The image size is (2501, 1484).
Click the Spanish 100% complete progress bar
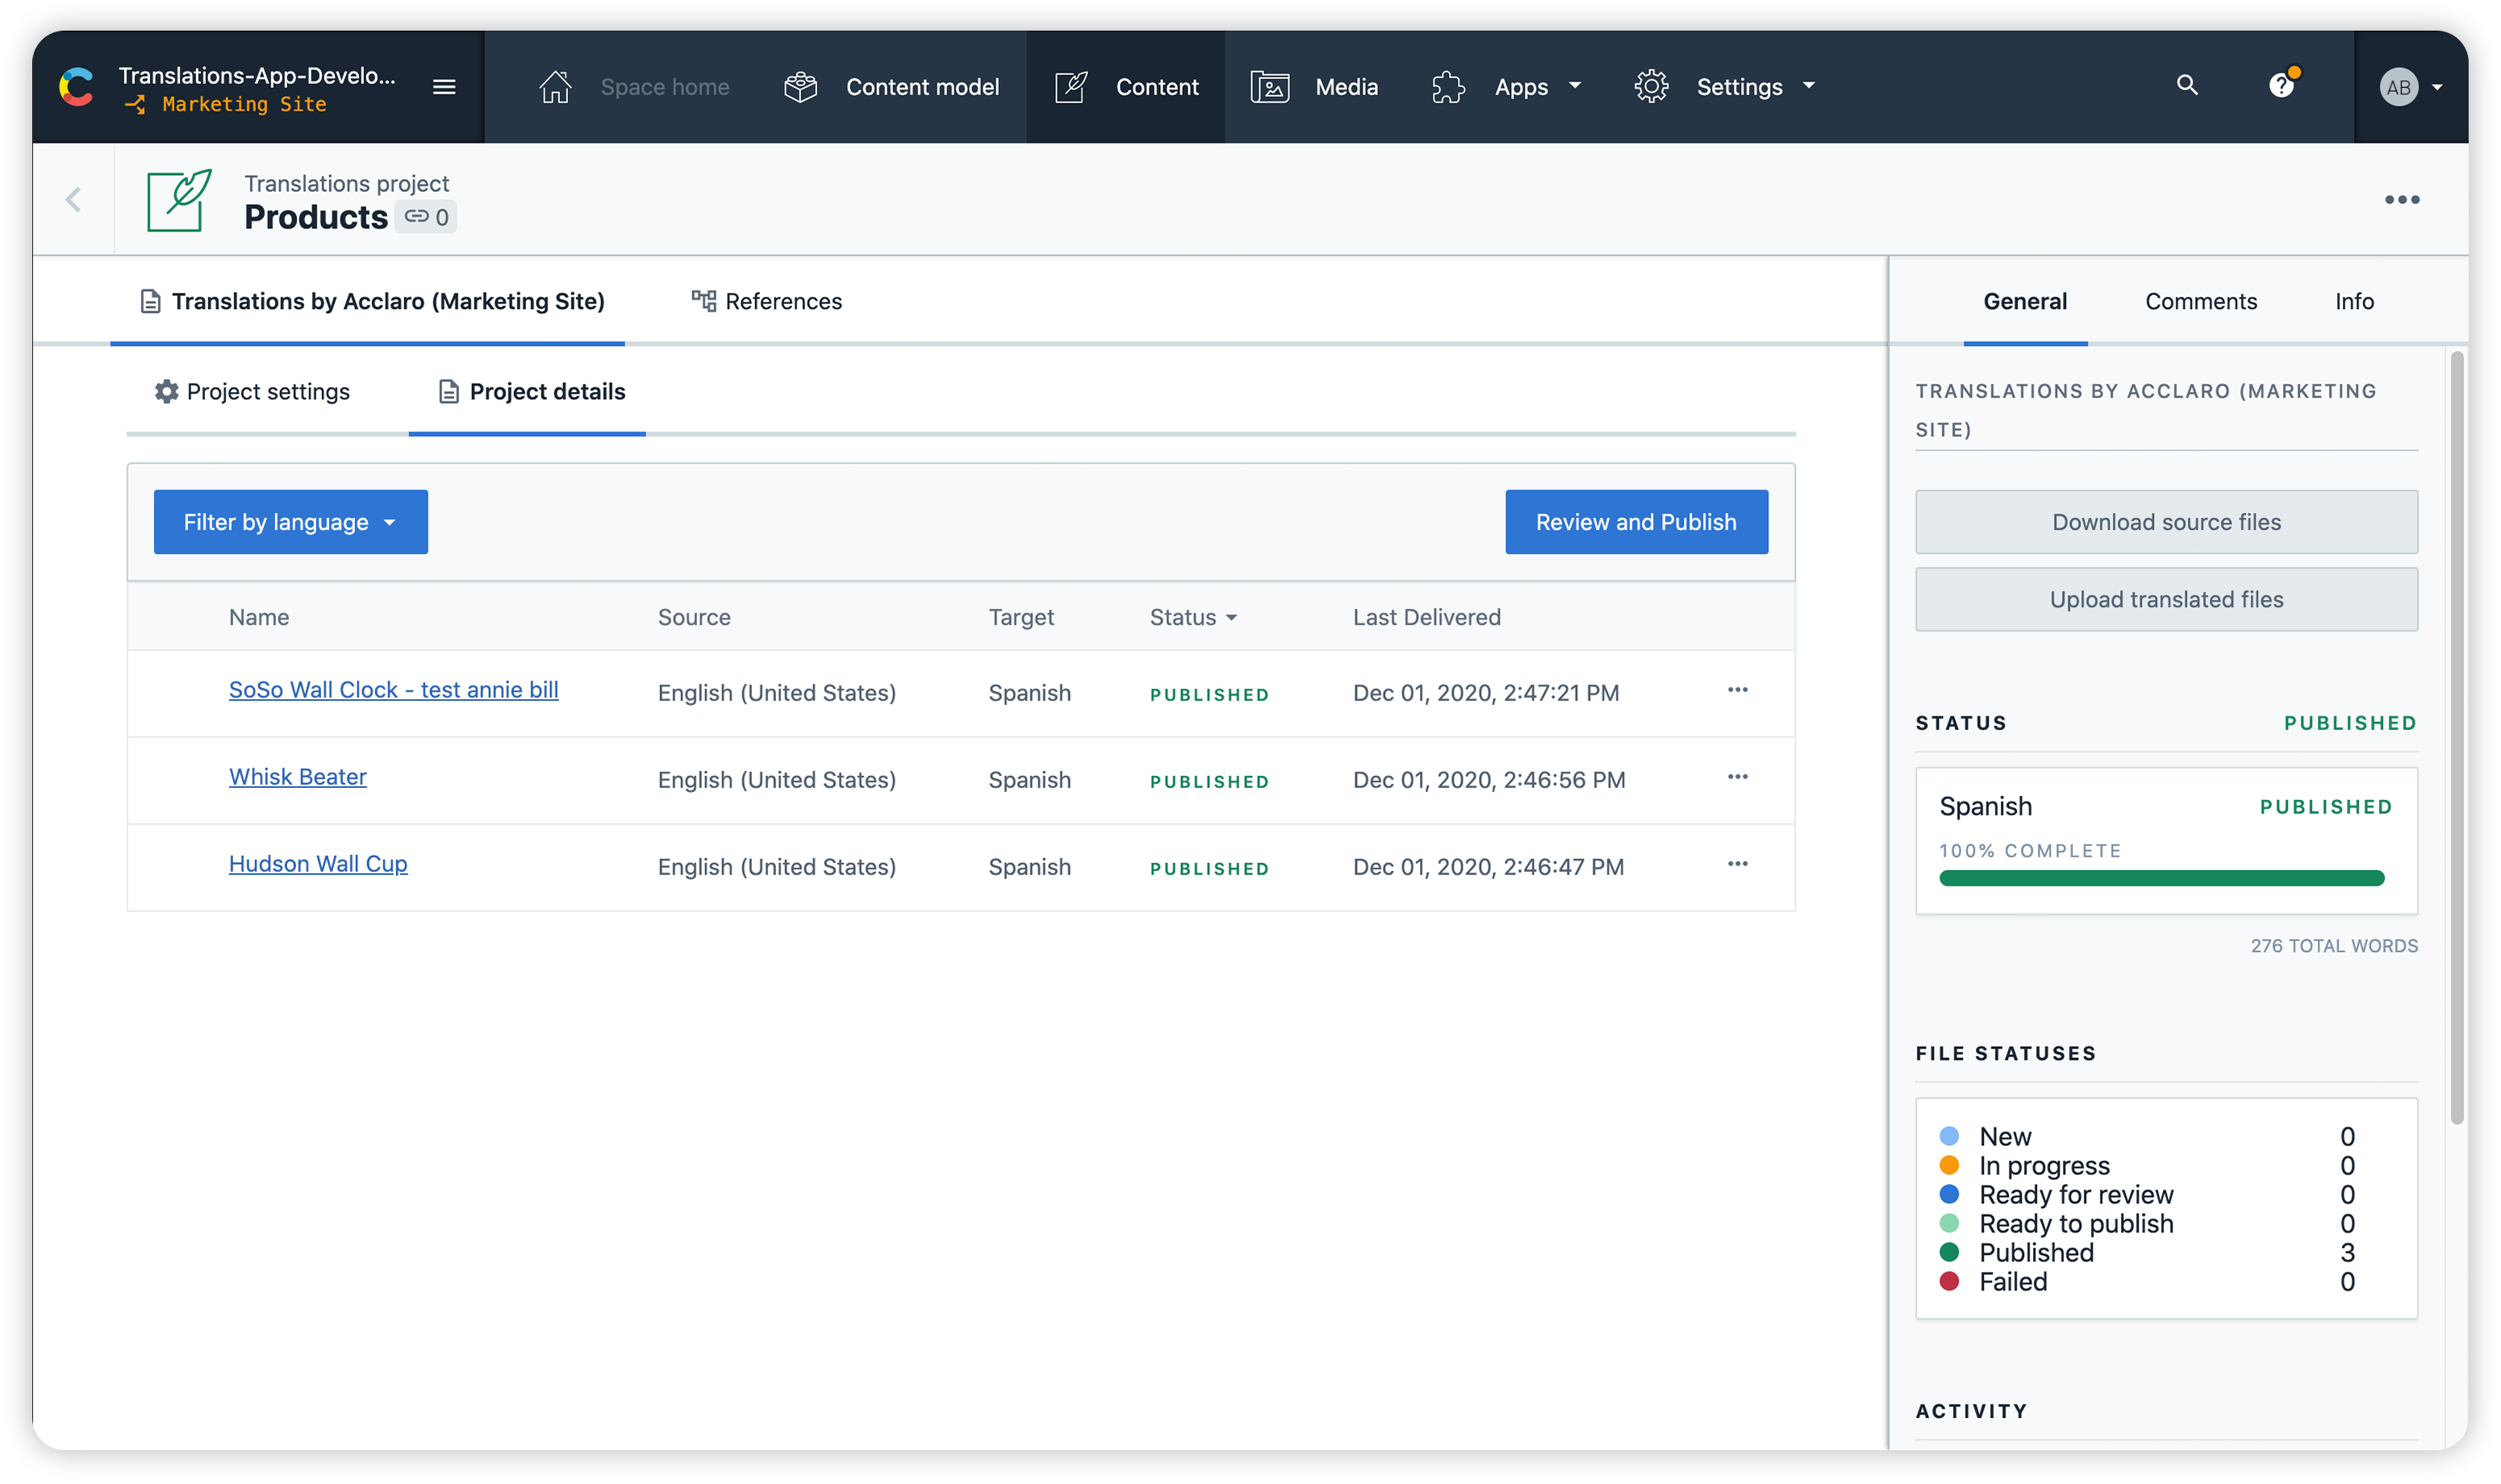(2162, 878)
